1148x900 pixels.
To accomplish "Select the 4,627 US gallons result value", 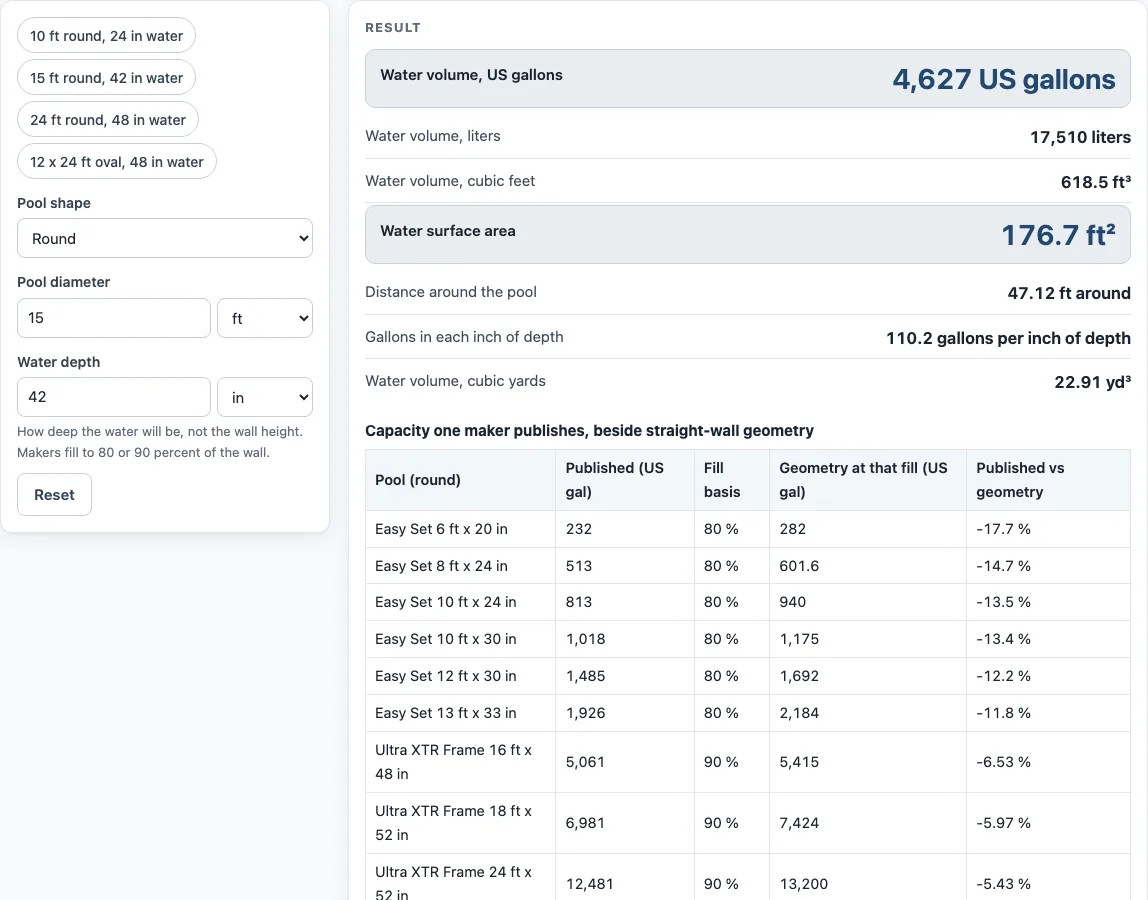I will 1003,79.
